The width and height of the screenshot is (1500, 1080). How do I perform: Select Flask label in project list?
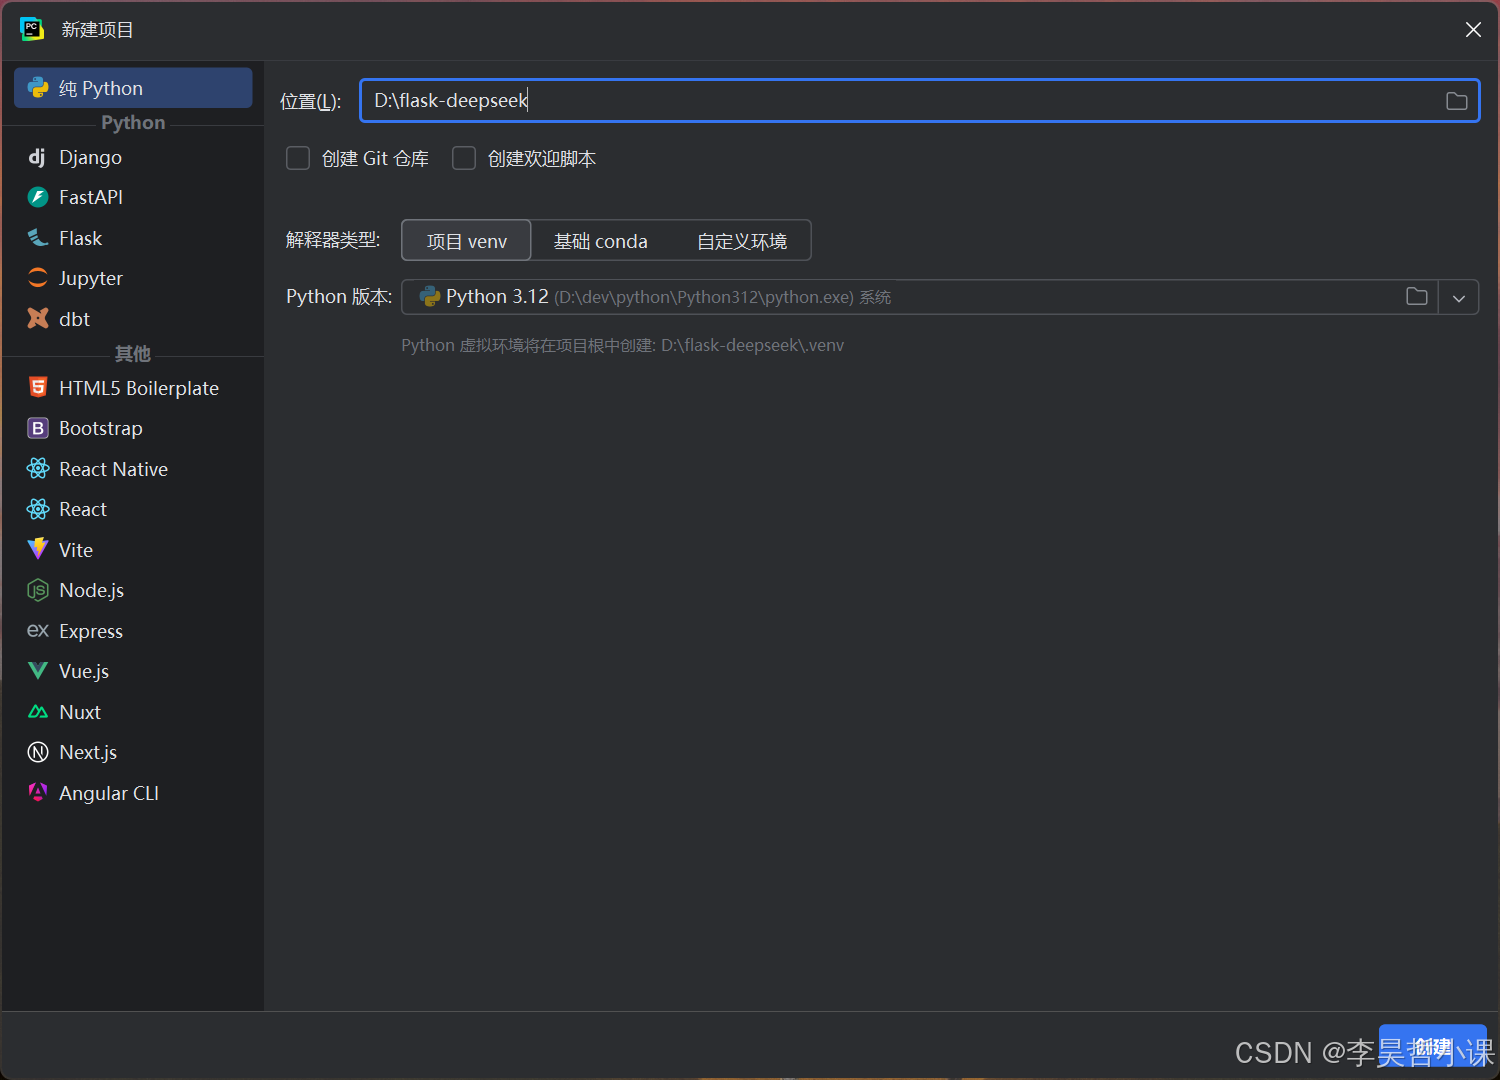click(81, 238)
